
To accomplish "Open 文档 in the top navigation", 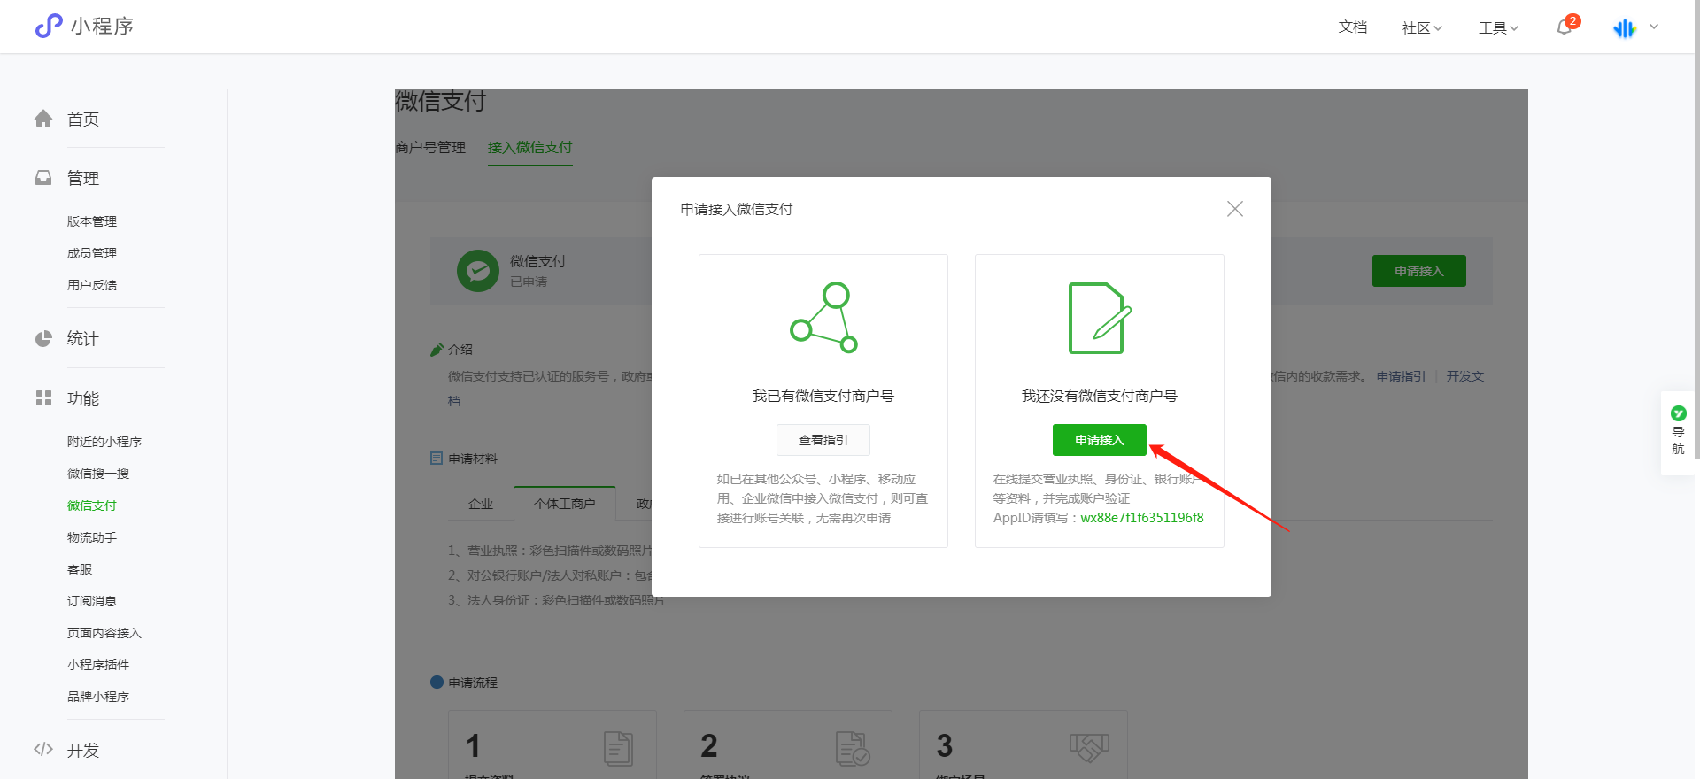I will point(1352,27).
